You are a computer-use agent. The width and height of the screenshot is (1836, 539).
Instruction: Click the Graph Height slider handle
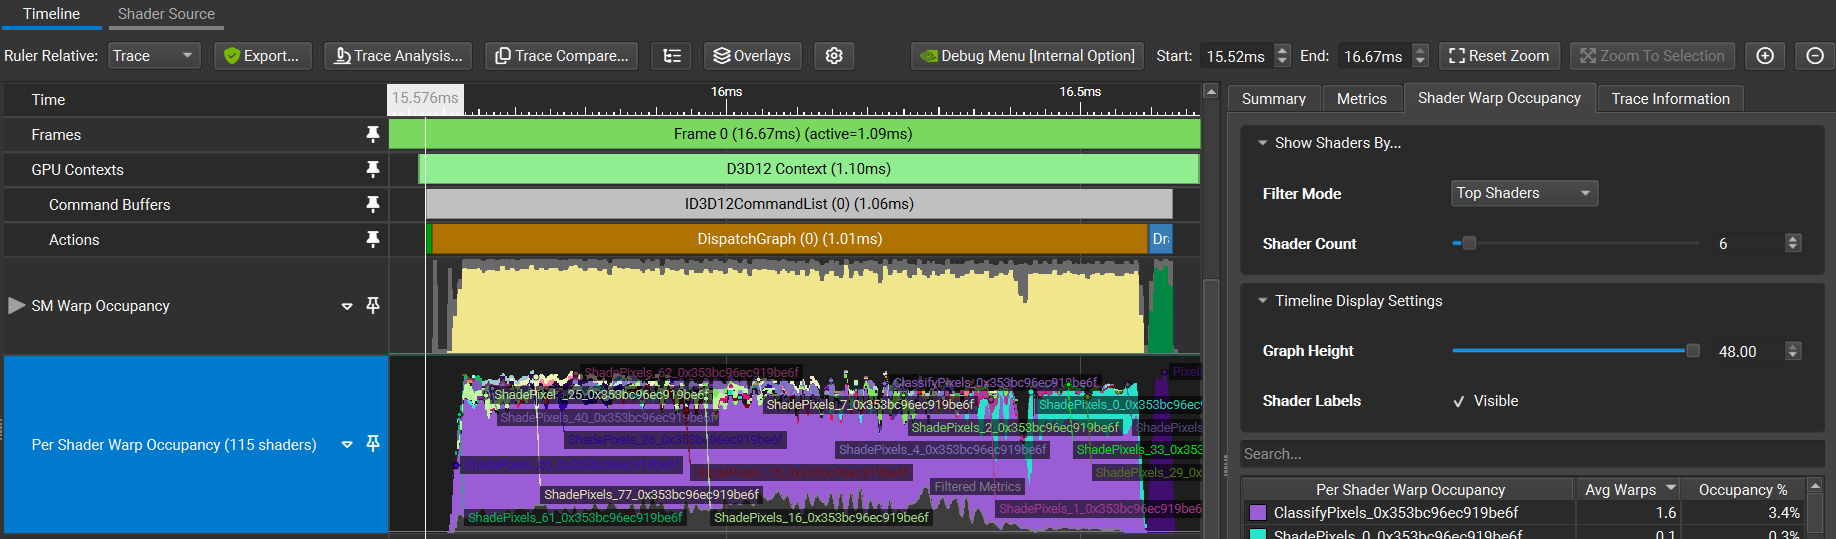click(x=1692, y=351)
